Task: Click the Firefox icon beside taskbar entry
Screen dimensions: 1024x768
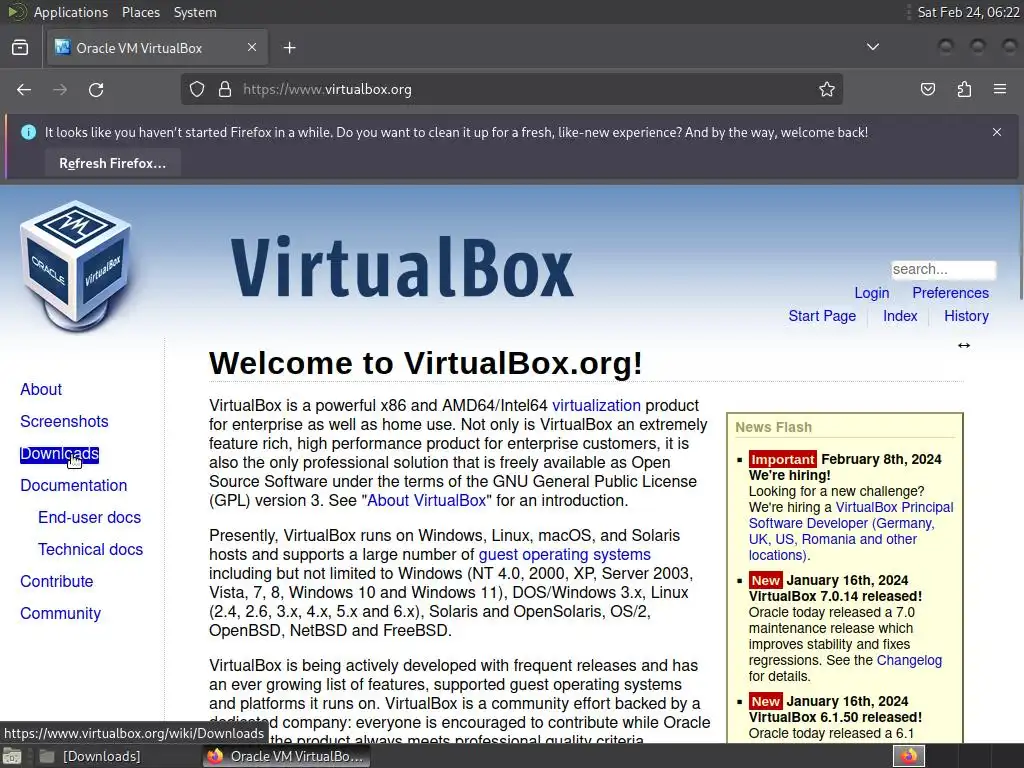Action: [215, 756]
